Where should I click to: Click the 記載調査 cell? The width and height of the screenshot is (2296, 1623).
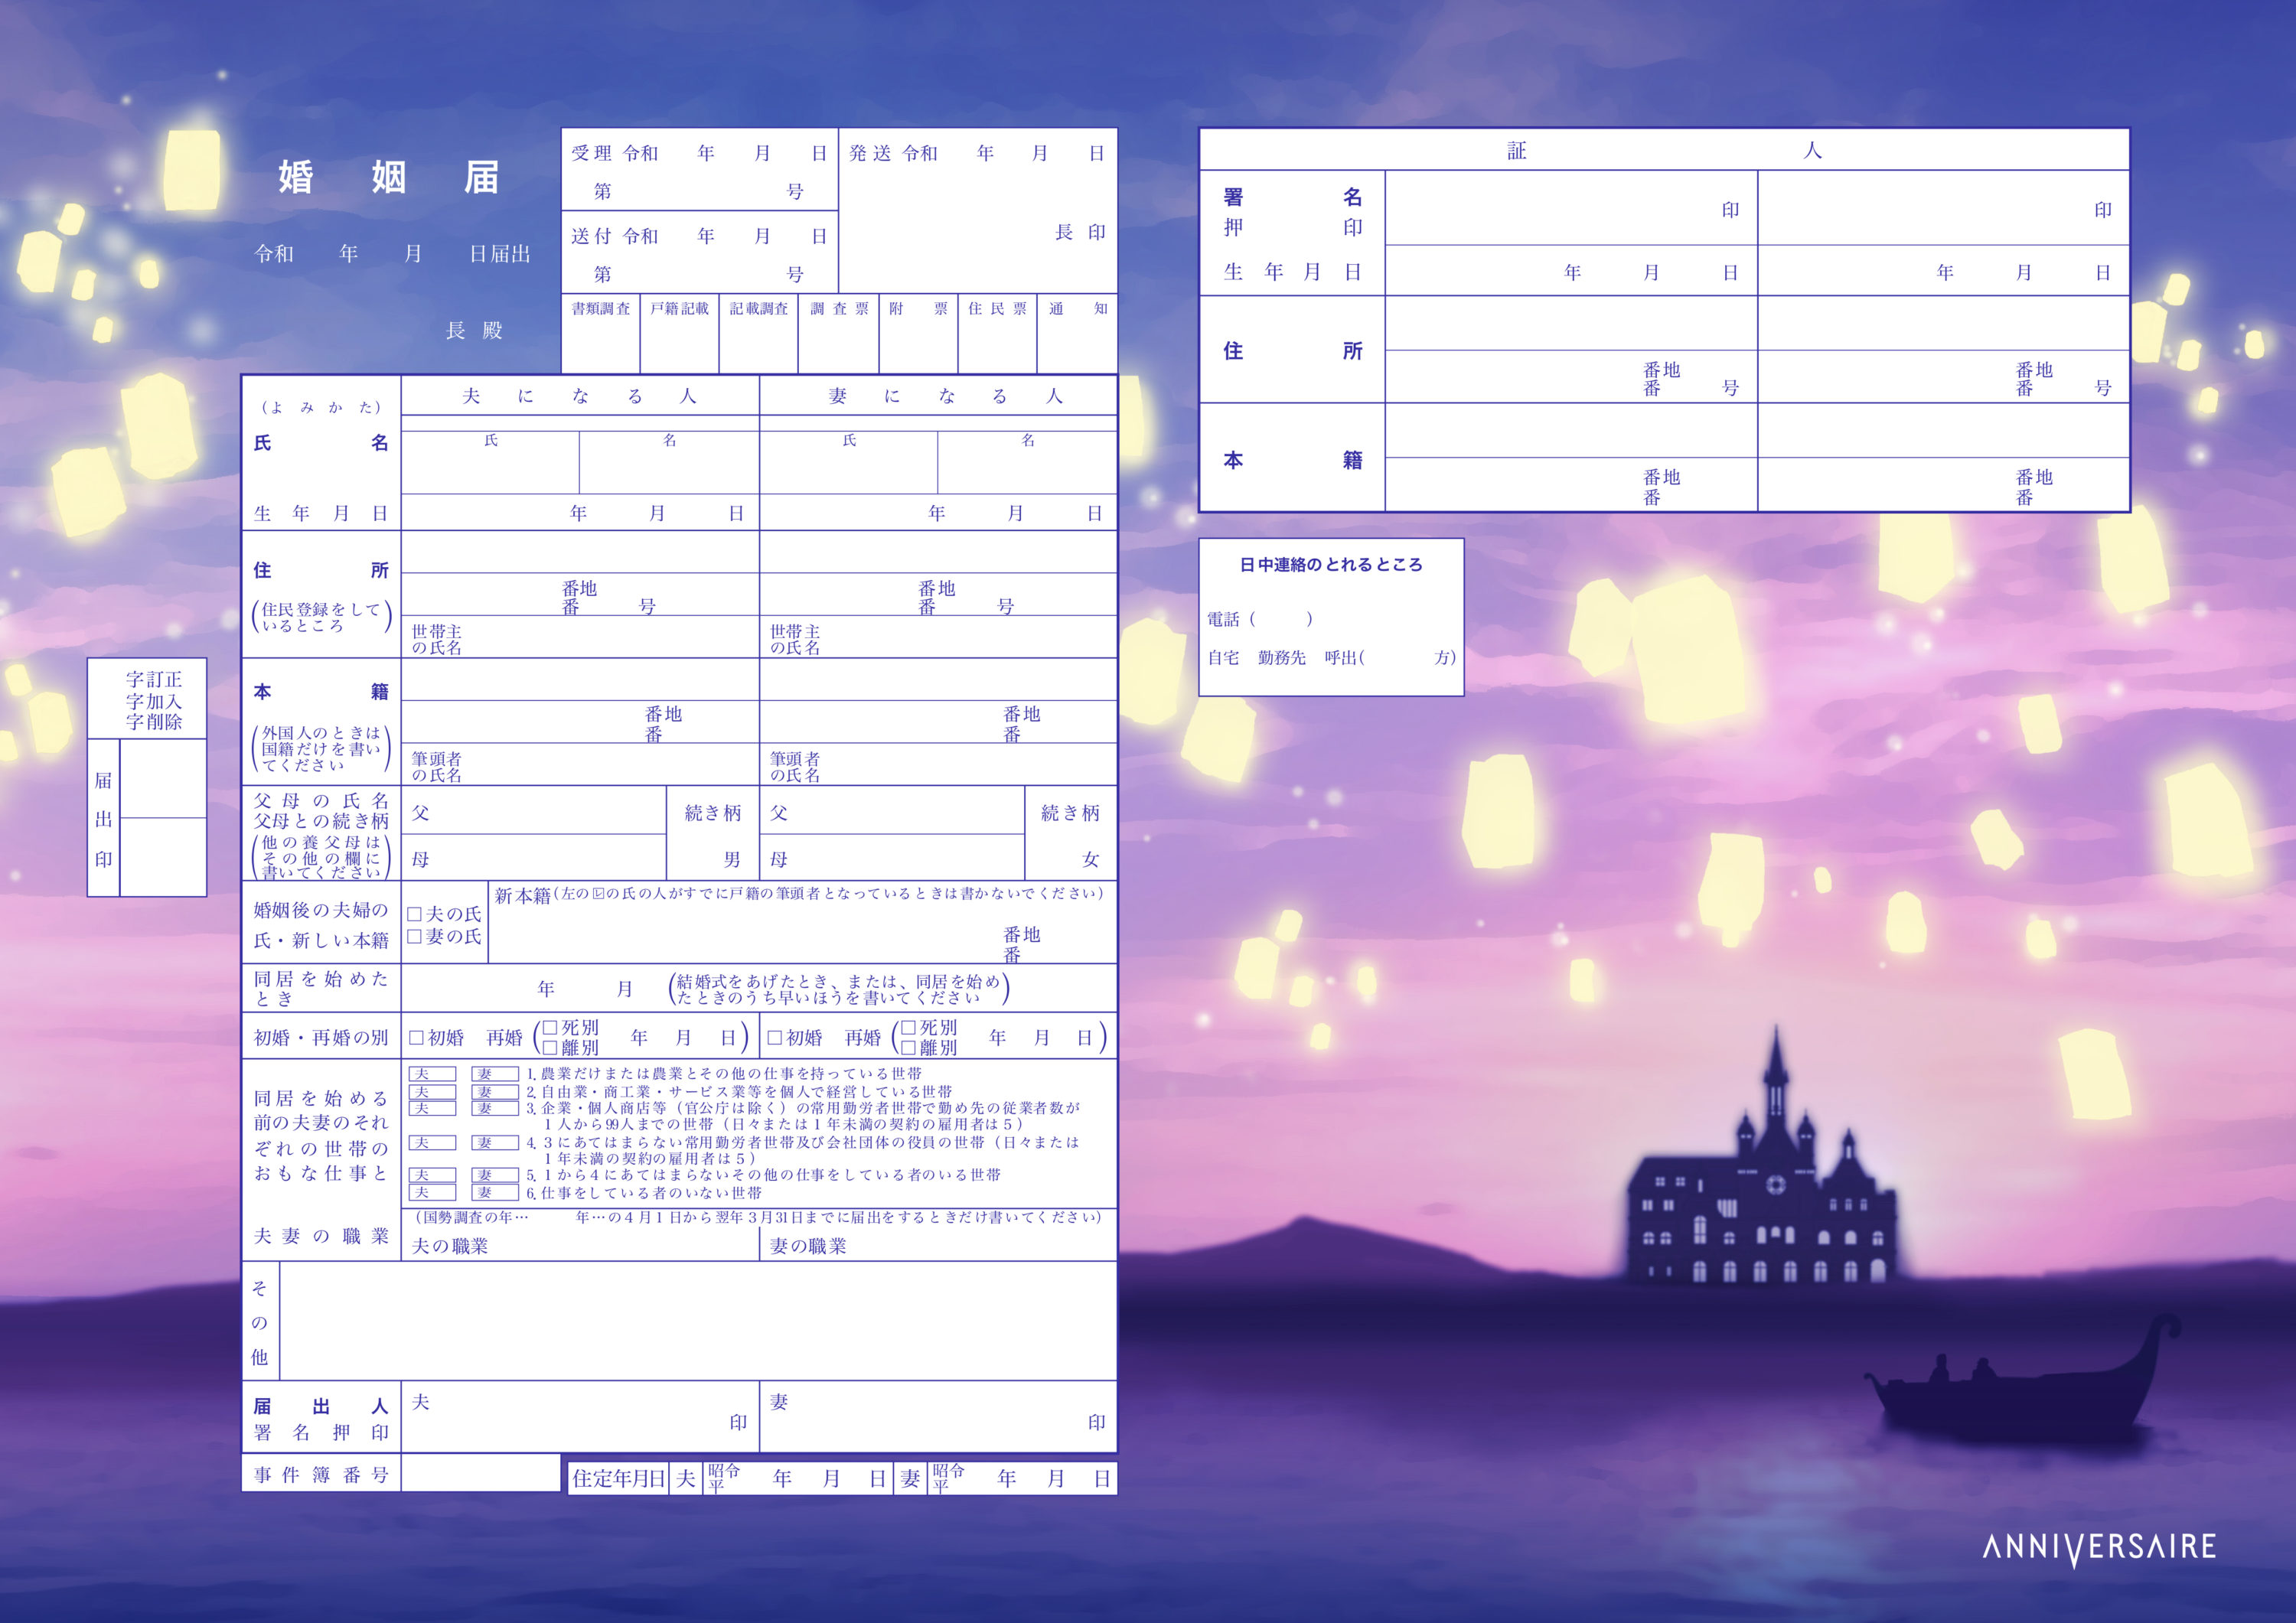point(759,334)
